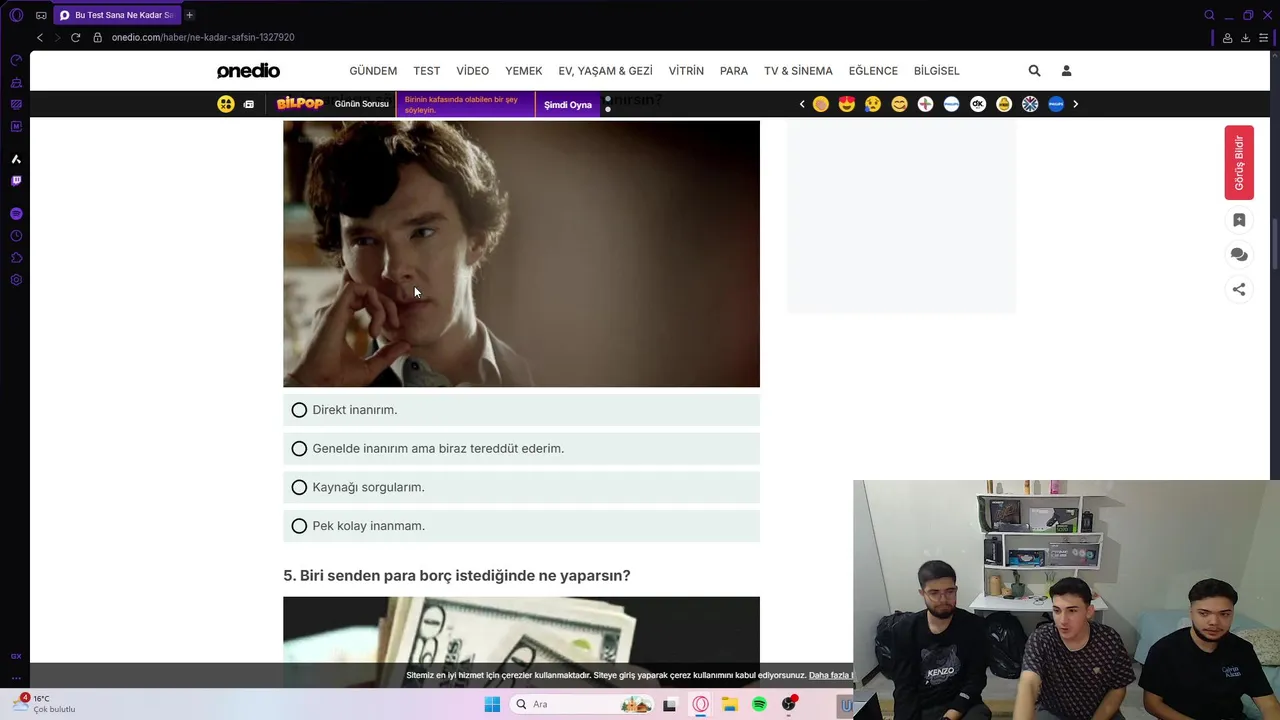
Task: Reload the page
Action: tap(75, 37)
